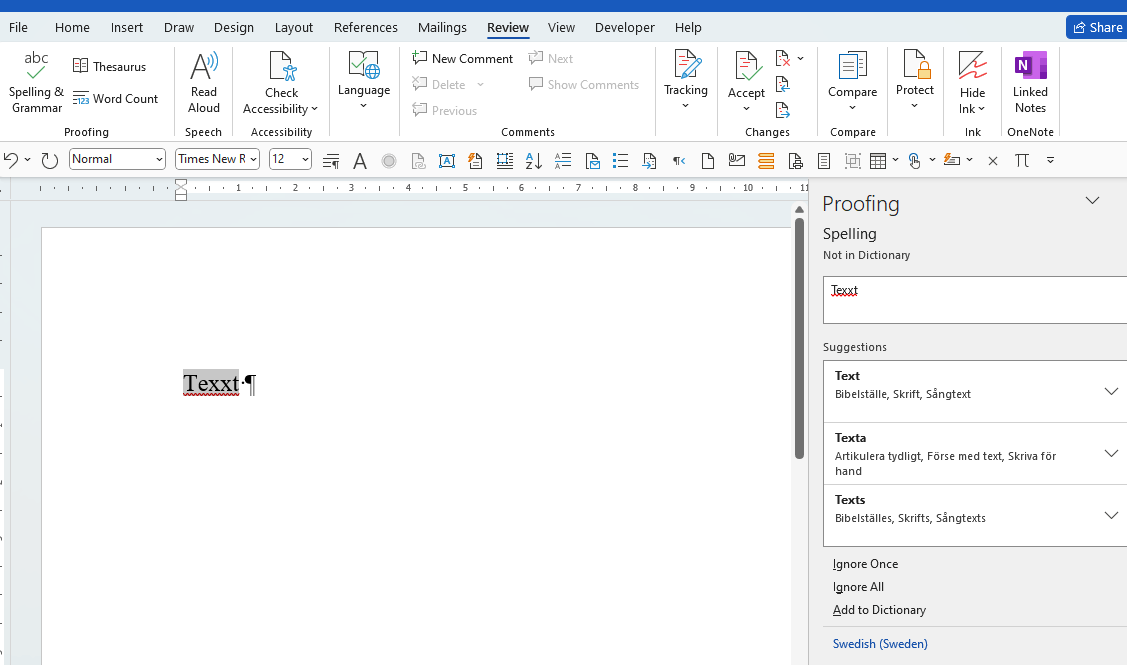Click the text box icon in toolbar
The image size is (1127, 665).
446,160
